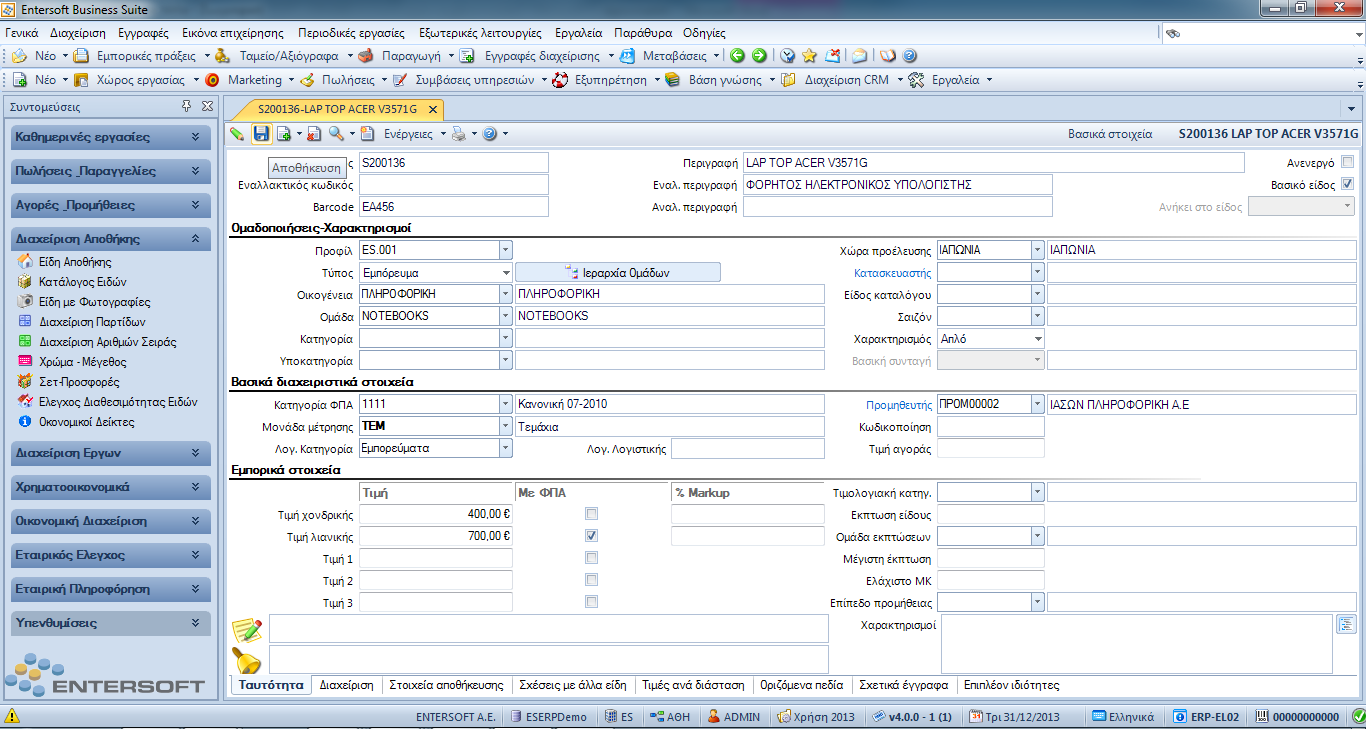Open the Προμηθευτής dropdown
Screen dimensions: 1368x729
coord(1037,404)
